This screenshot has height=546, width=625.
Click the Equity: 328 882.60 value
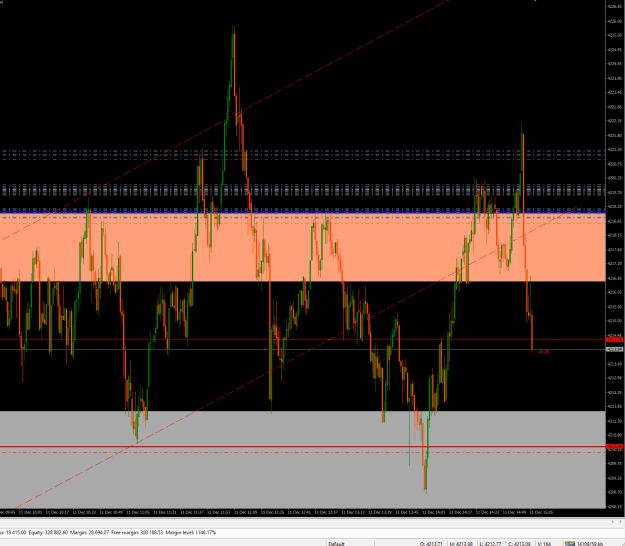[48, 532]
